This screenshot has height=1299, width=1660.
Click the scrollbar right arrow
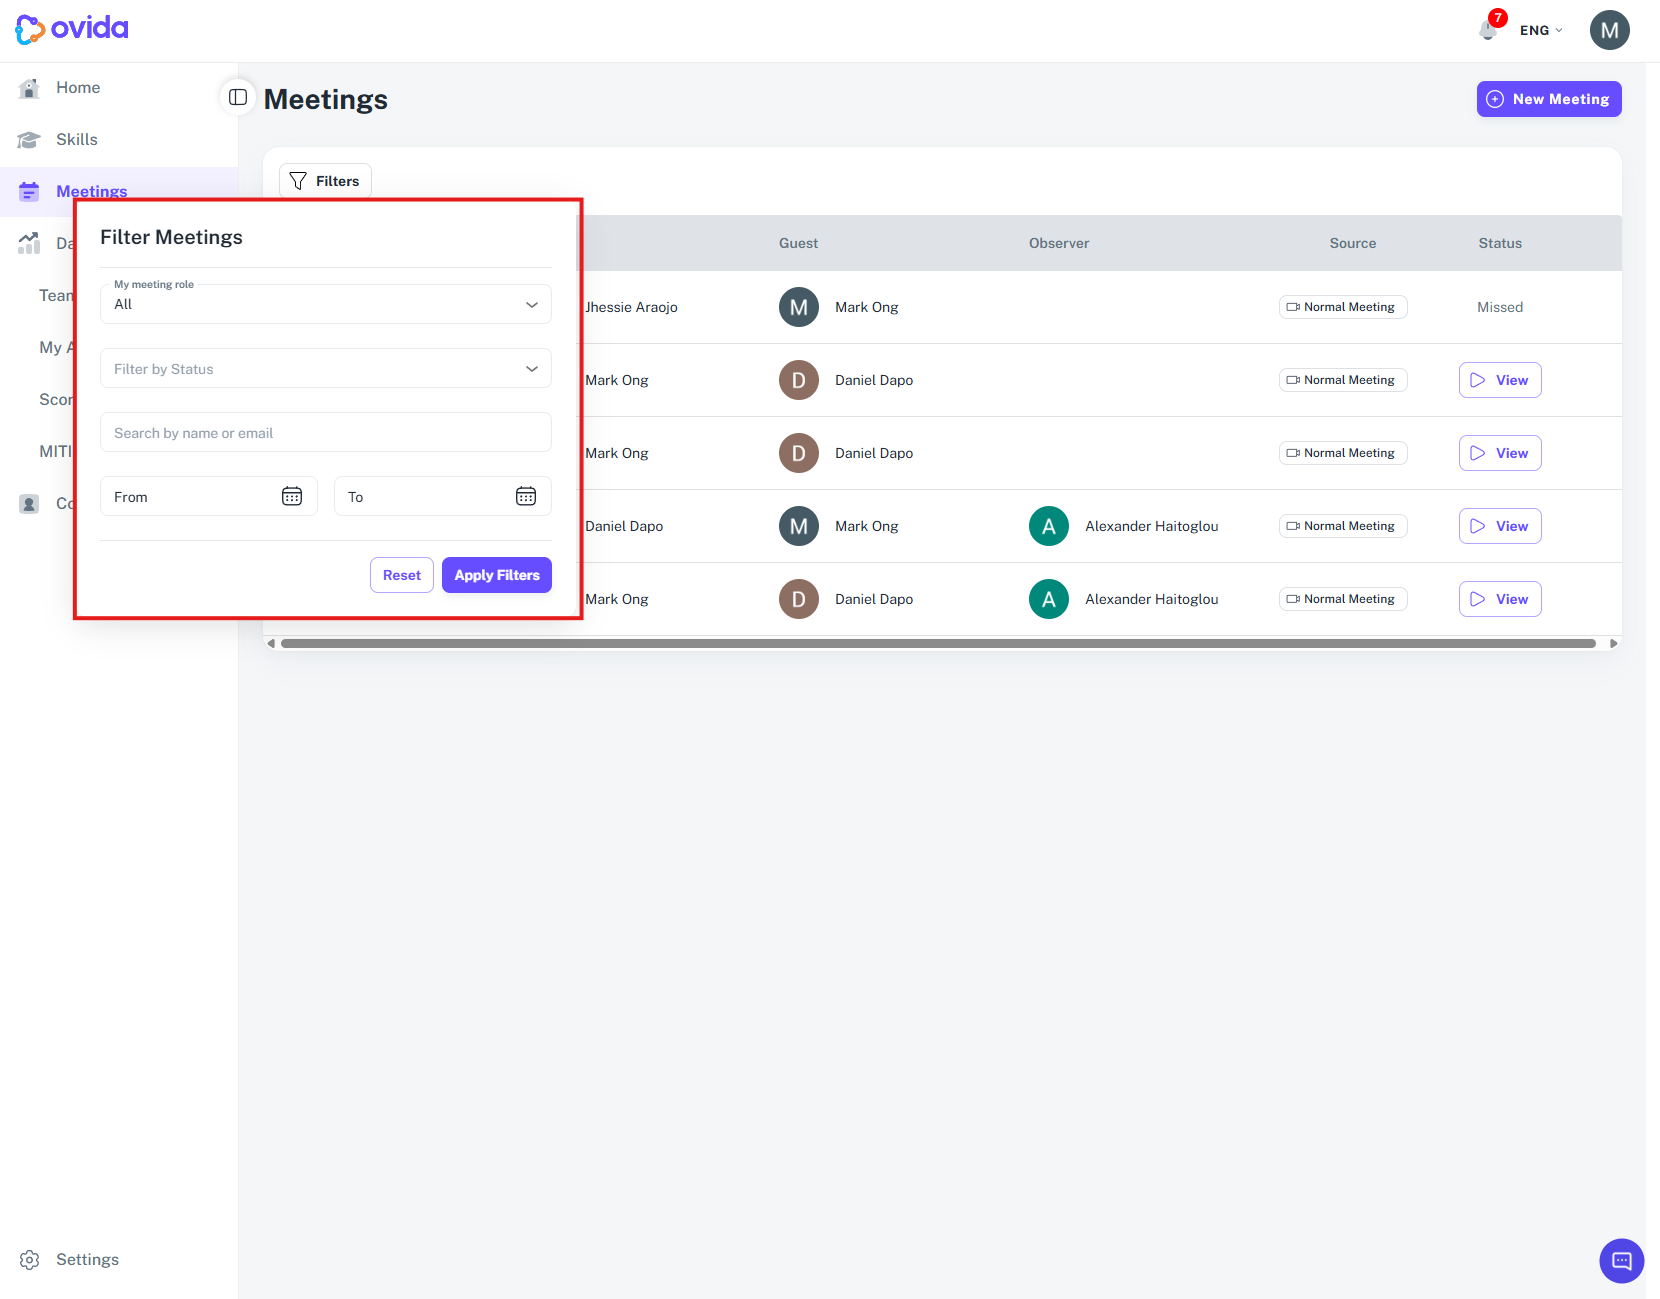click(x=1613, y=643)
